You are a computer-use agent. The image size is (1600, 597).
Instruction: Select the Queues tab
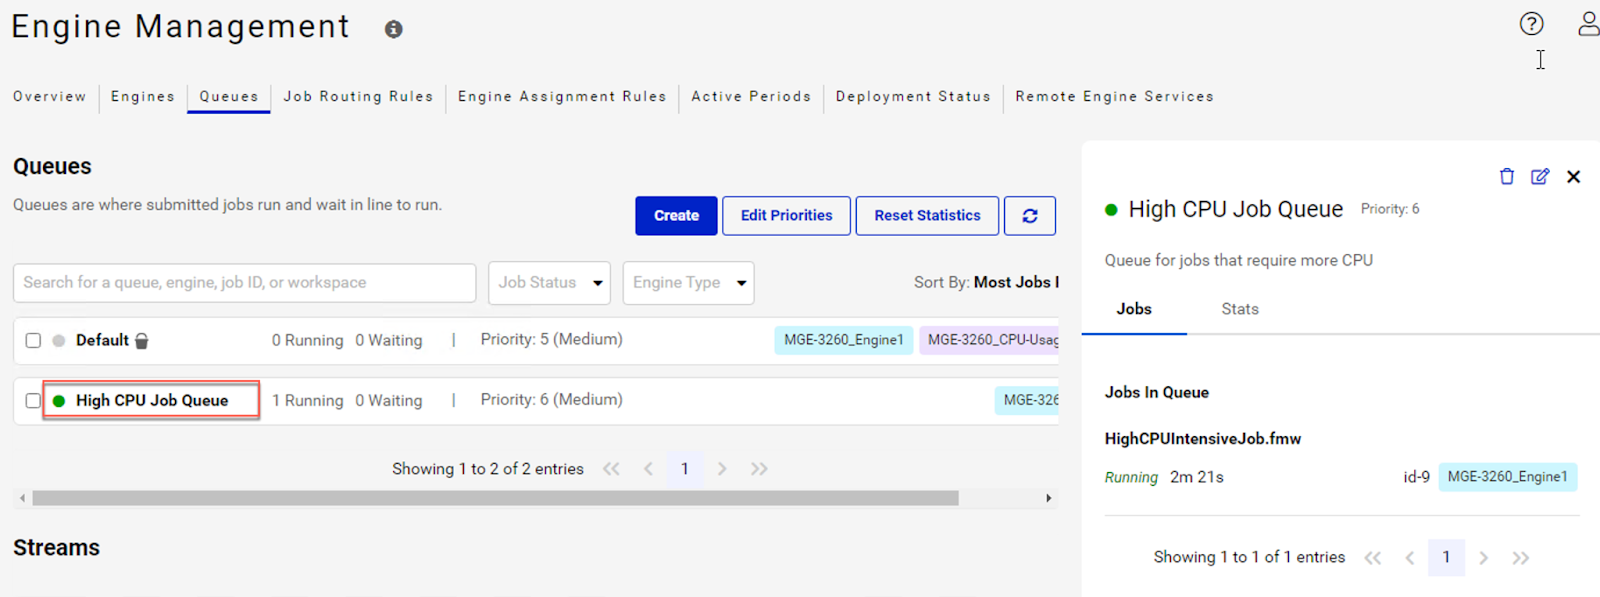tap(229, 97)
